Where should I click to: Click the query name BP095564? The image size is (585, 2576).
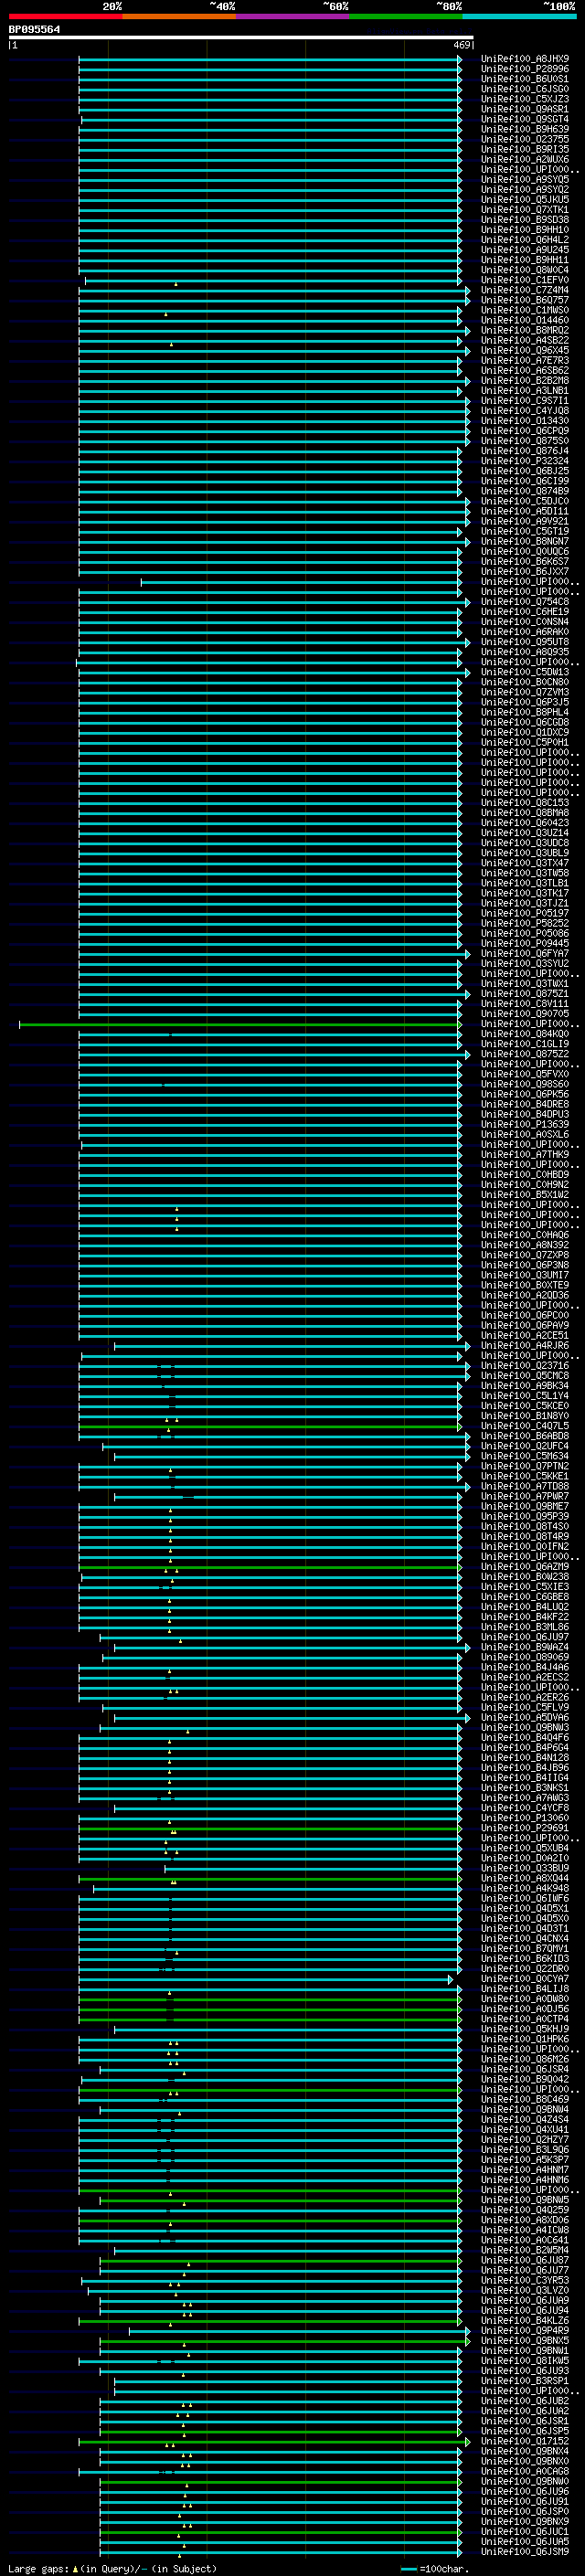tap(34, 29)
